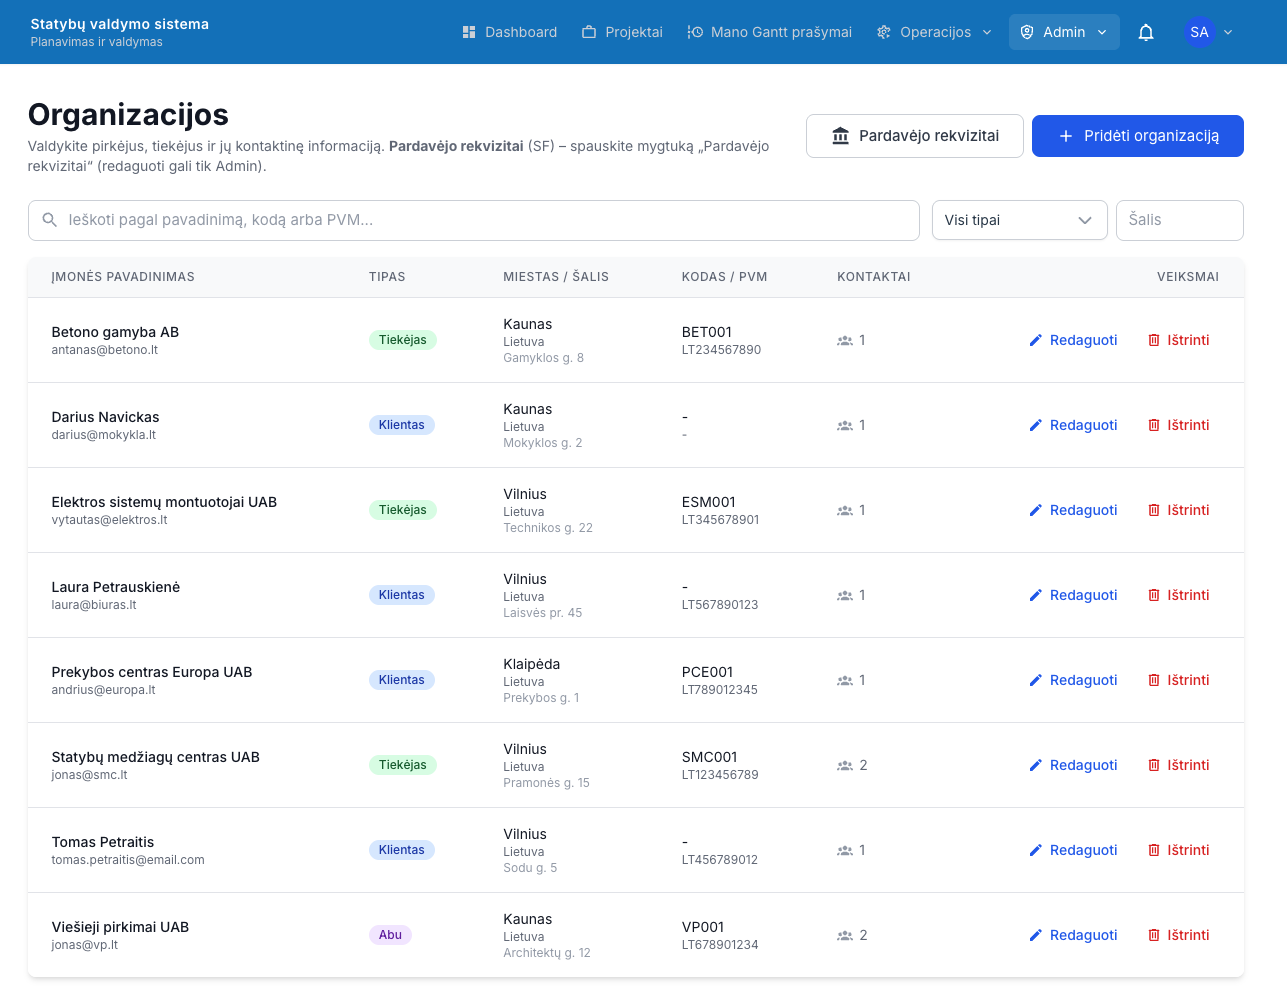Click Statybų valdymo sistema app title
This screenshot has height=1003, width=1287.
[120, 24]
